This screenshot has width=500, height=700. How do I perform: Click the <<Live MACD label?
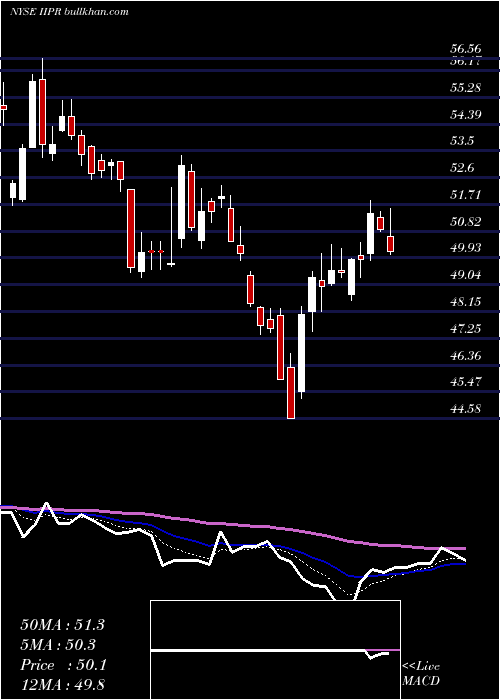pyautogui.click(x=421, y=674)
